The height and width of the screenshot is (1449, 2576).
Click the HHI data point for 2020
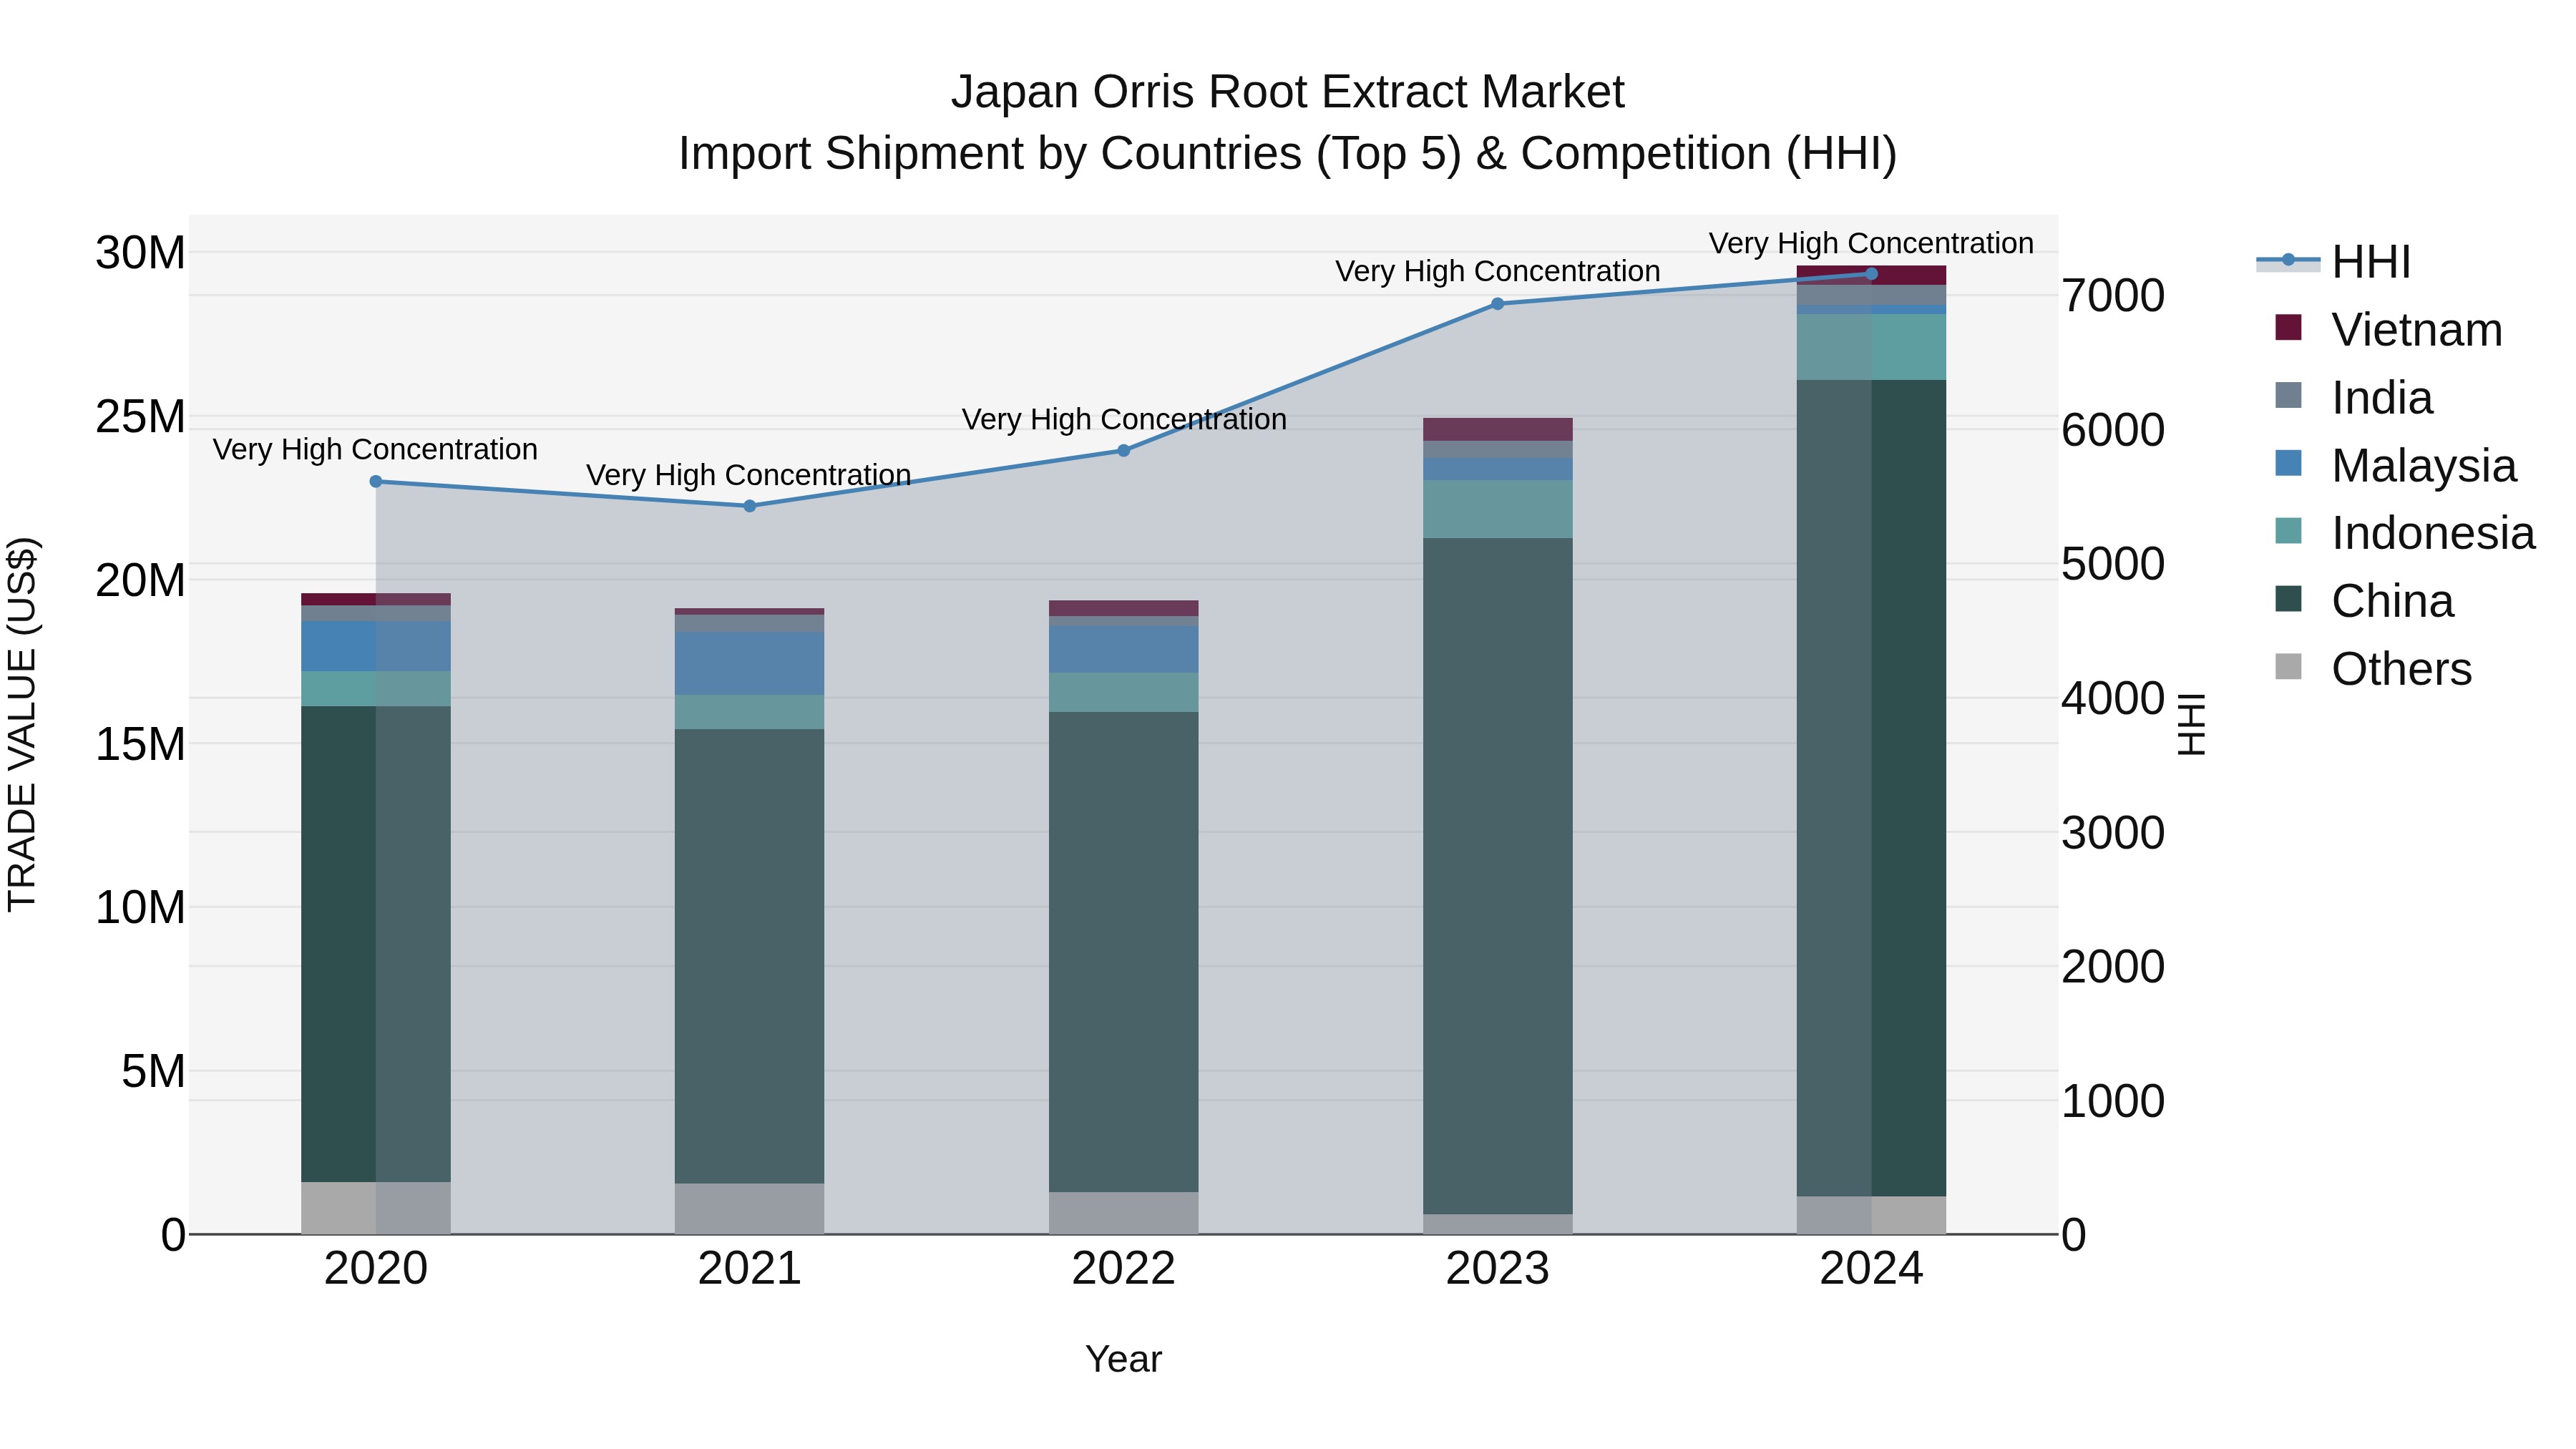tap(376, 481)
